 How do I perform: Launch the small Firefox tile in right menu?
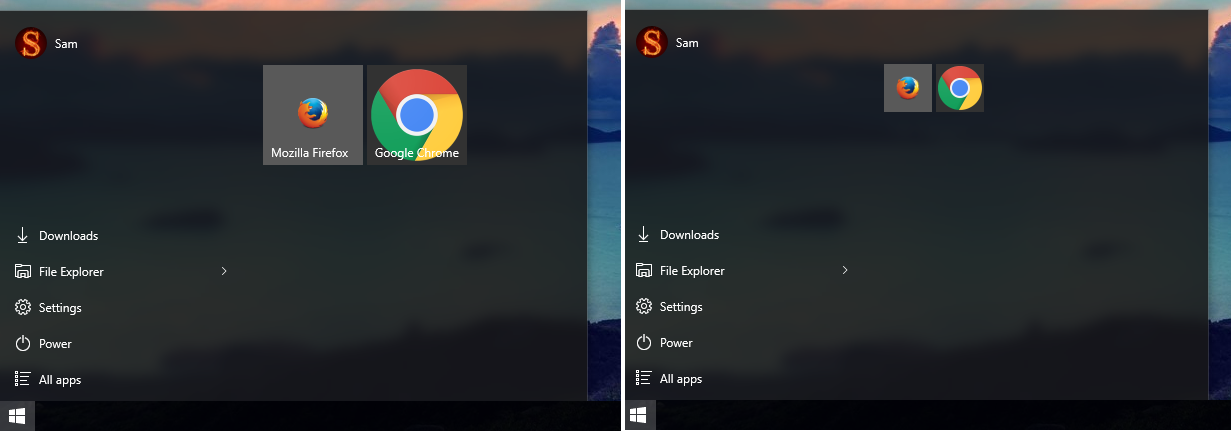908,88
